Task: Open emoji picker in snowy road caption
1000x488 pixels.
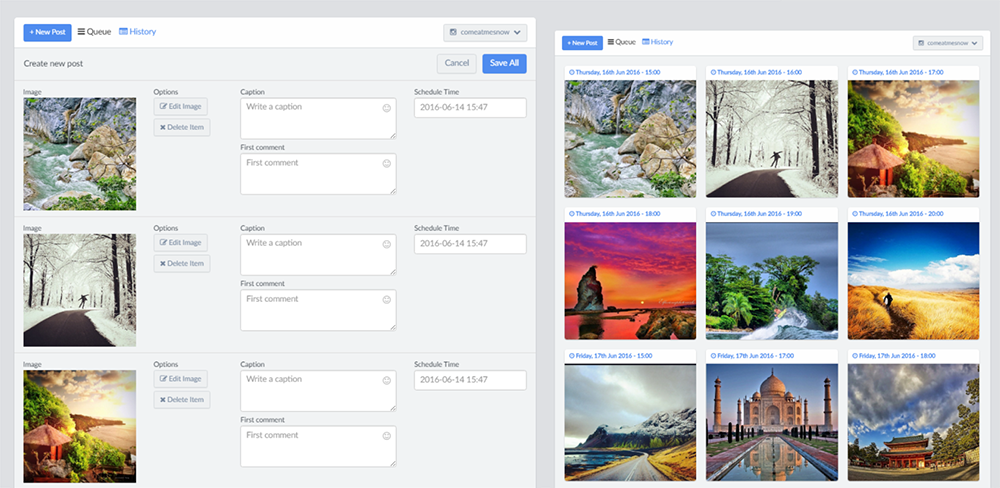Action: coord(386,244)
